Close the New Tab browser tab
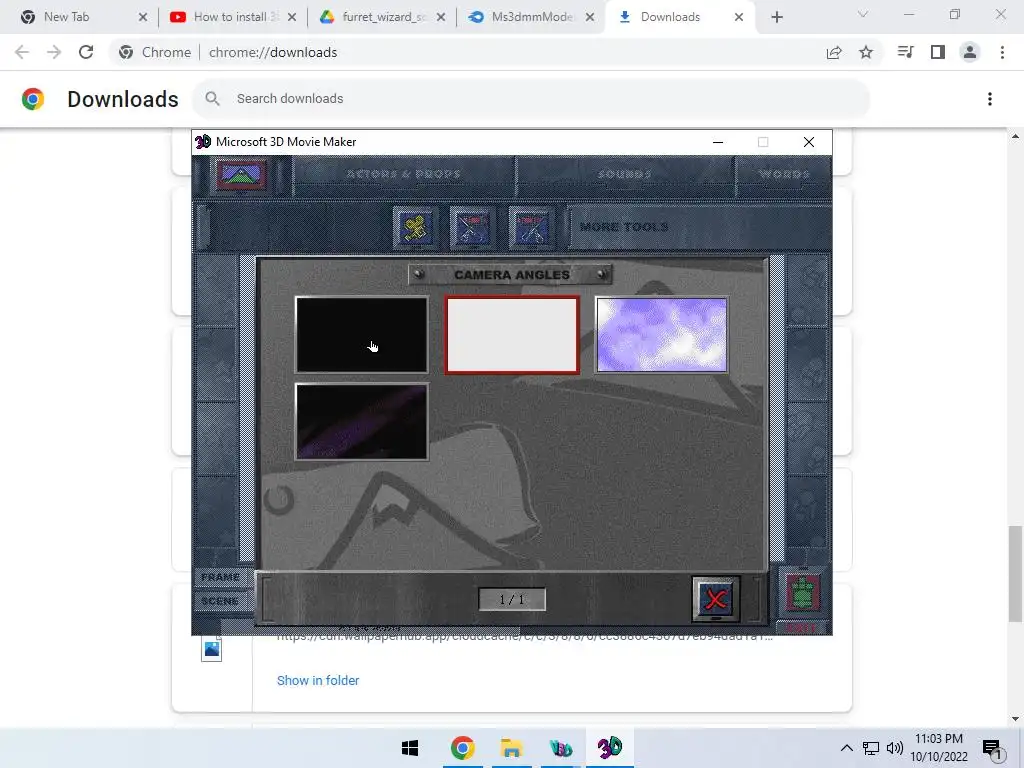 tap(143, 17)
